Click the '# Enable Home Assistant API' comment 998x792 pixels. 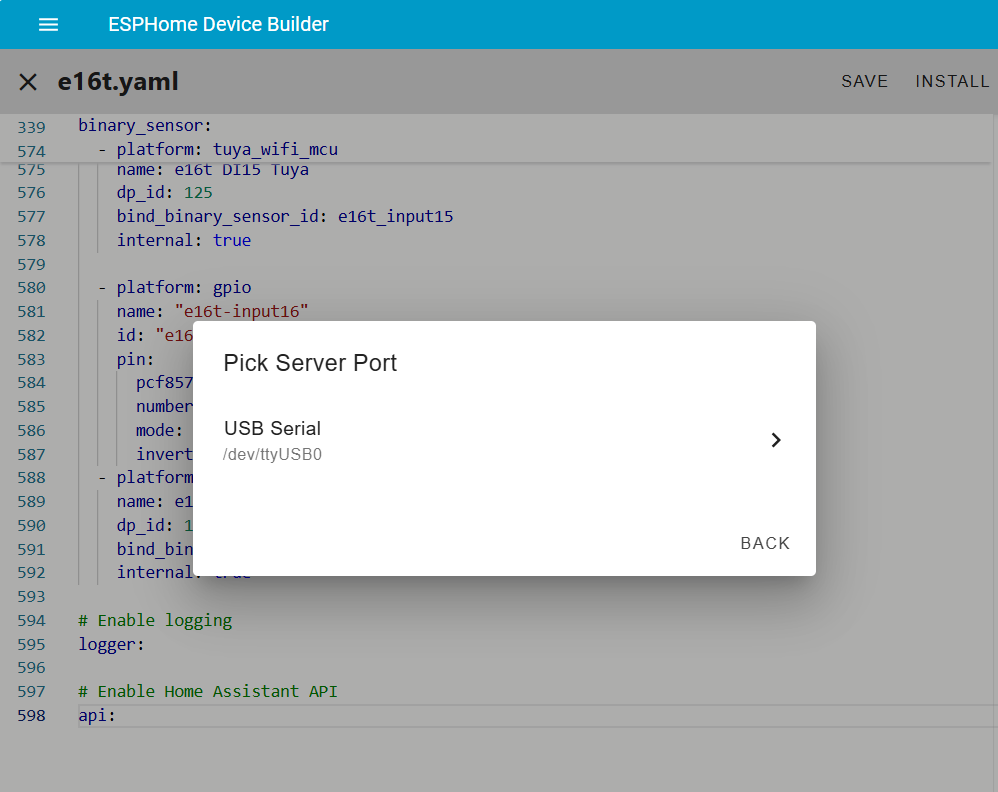[208, 692]
